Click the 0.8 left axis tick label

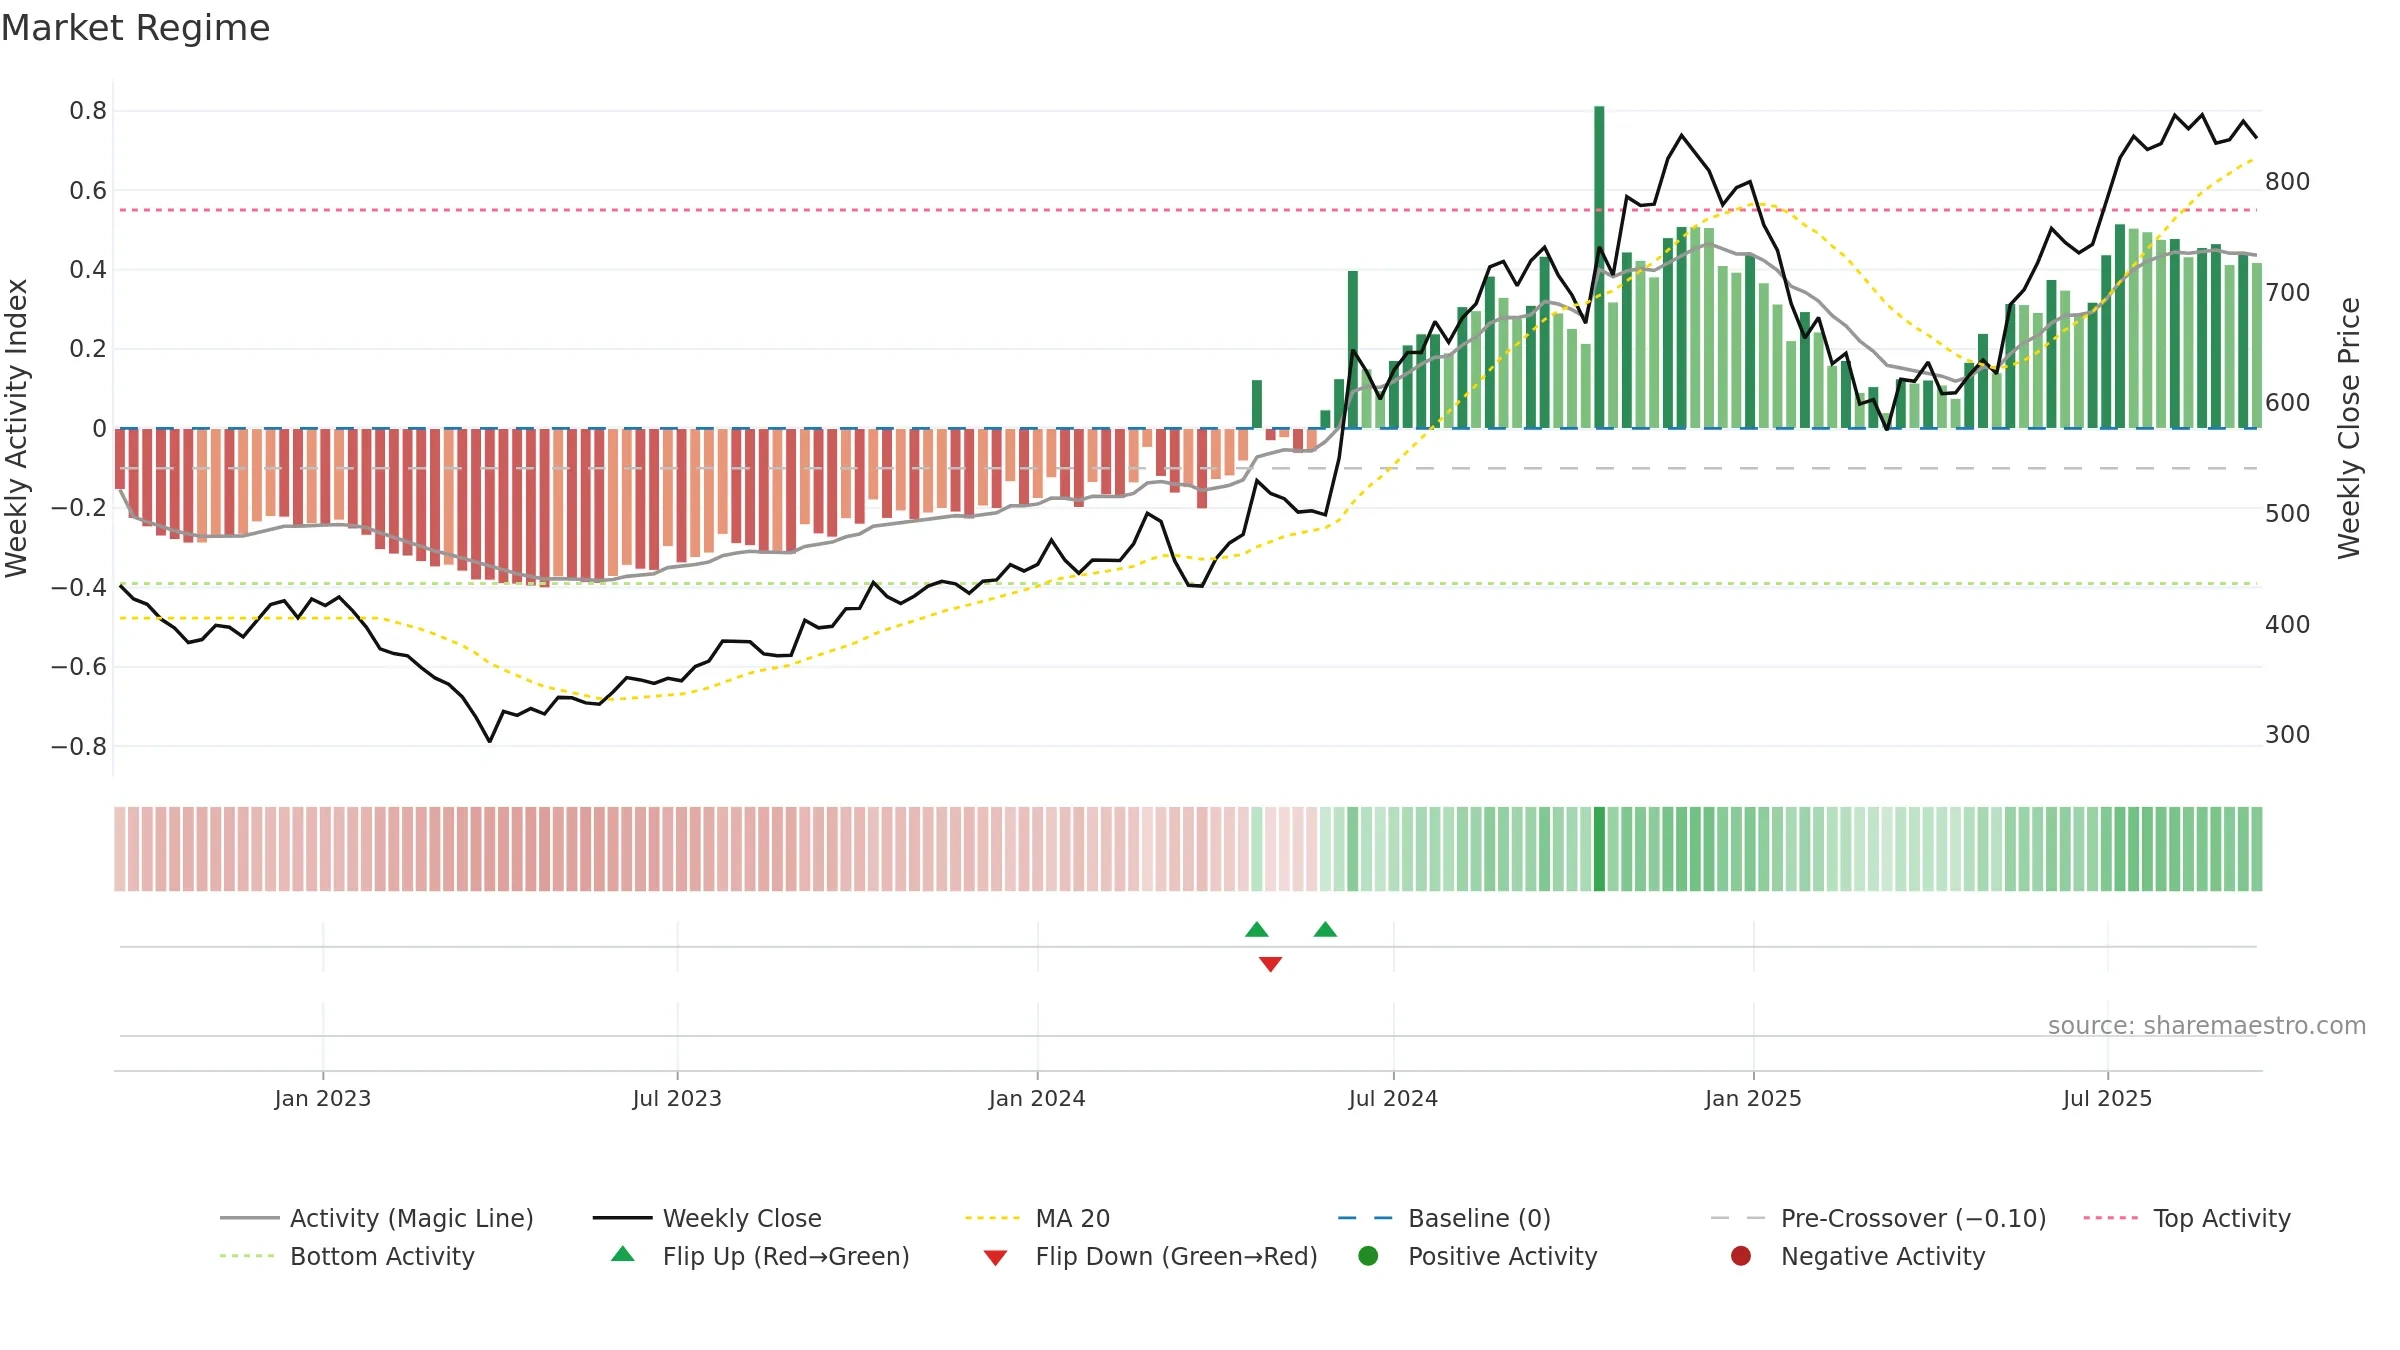tap(88, 111)
